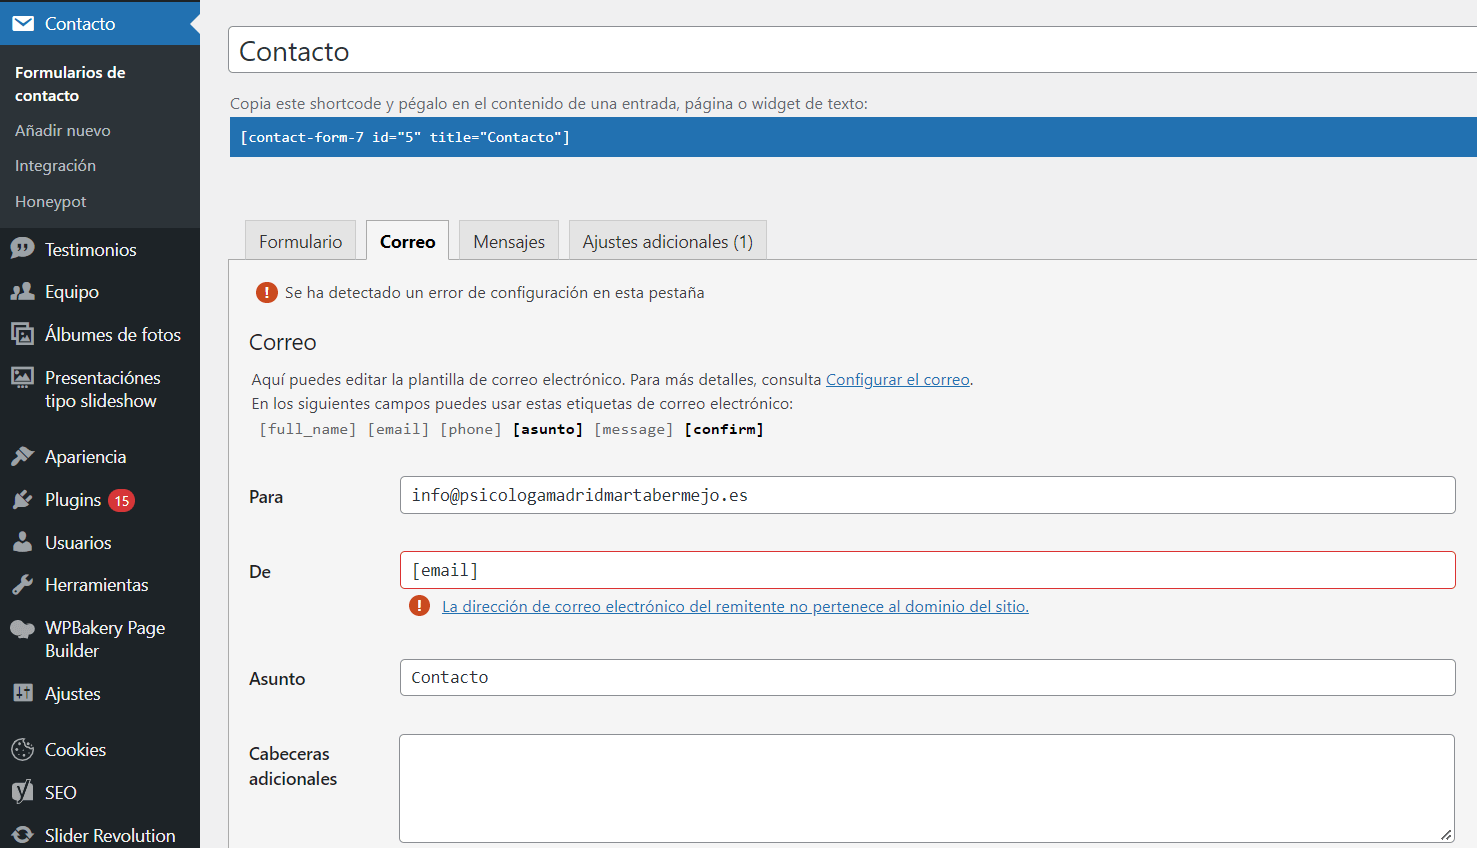Click the red warning icon beside configuration error
Screen dimensions: 1477x848
click(267, 292)
